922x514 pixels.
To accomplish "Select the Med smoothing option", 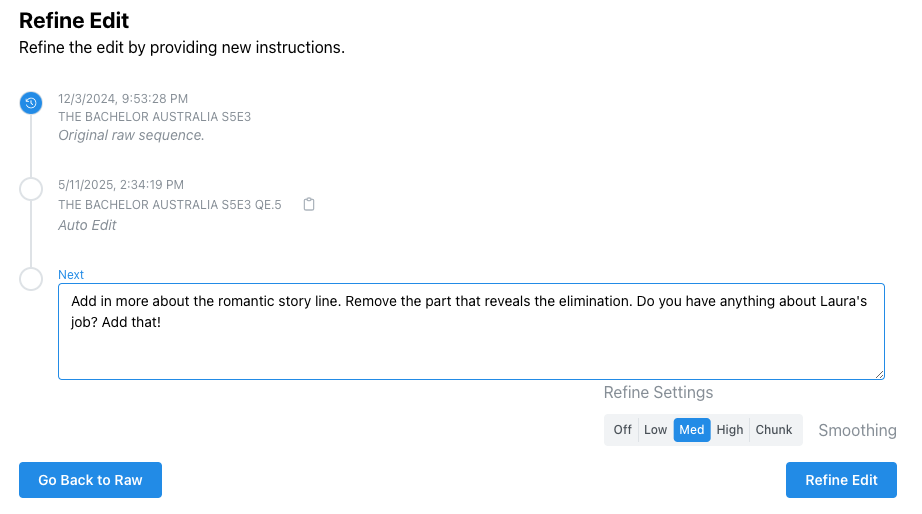I will [x=692, y=430].
